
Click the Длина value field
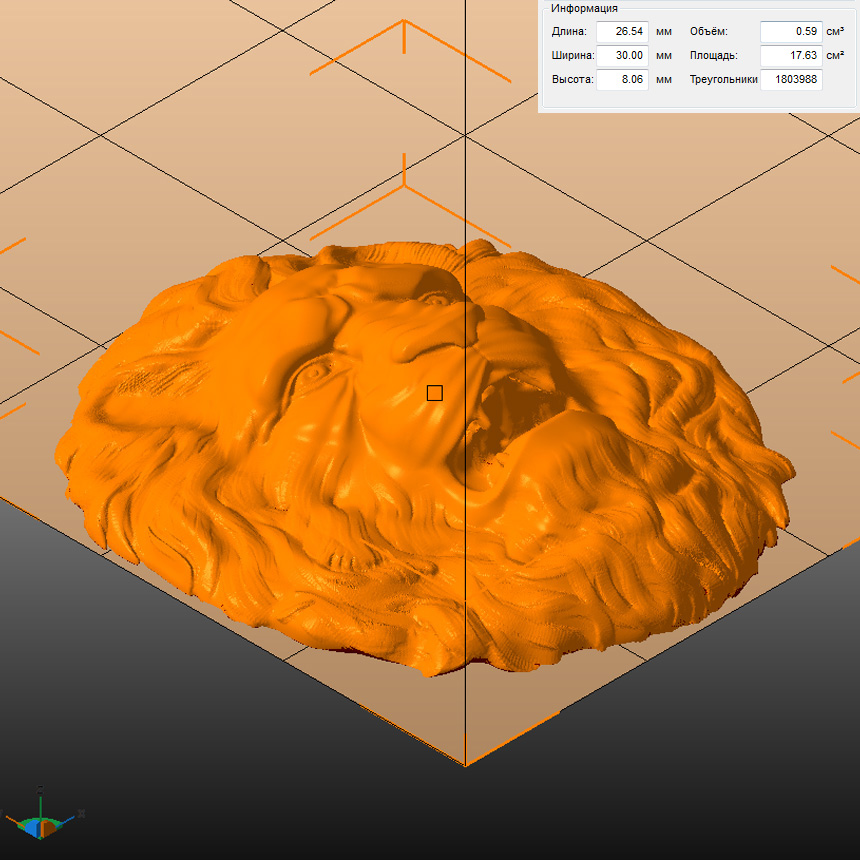click(622, 31)
